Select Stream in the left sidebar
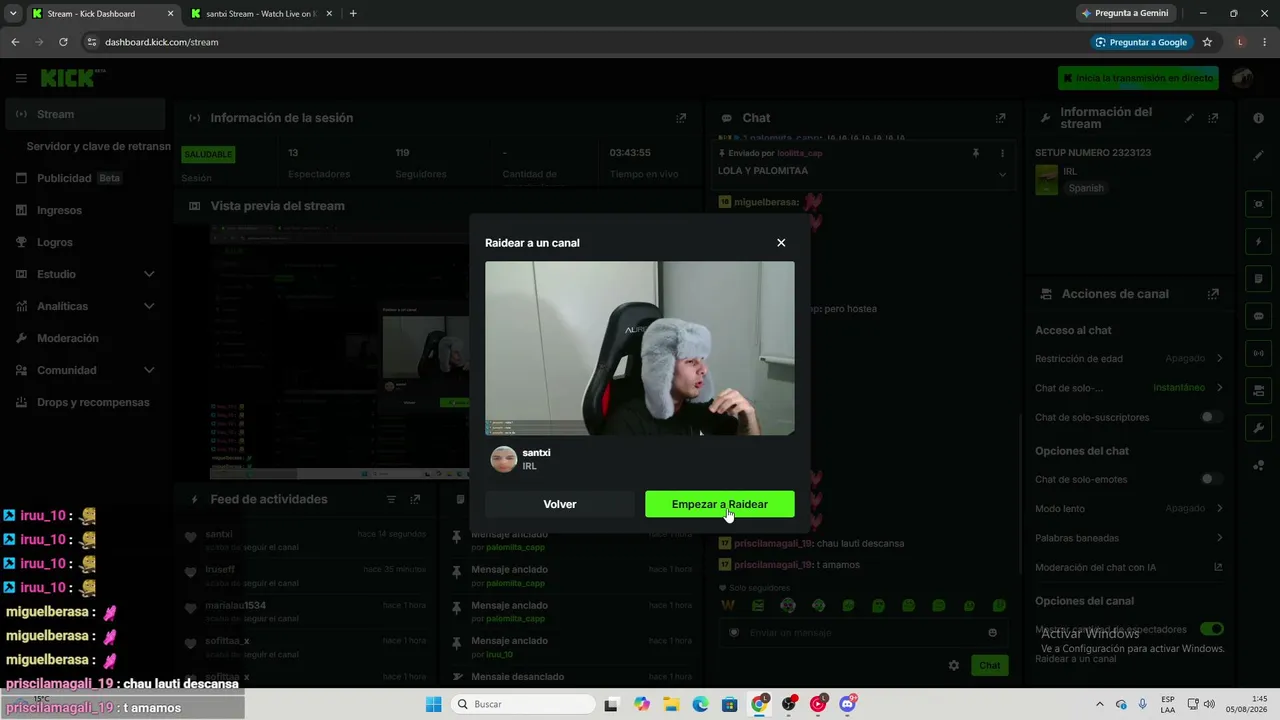Viewport: 1280px width, 720px height. pyautogui.click(x=85, y=114)
